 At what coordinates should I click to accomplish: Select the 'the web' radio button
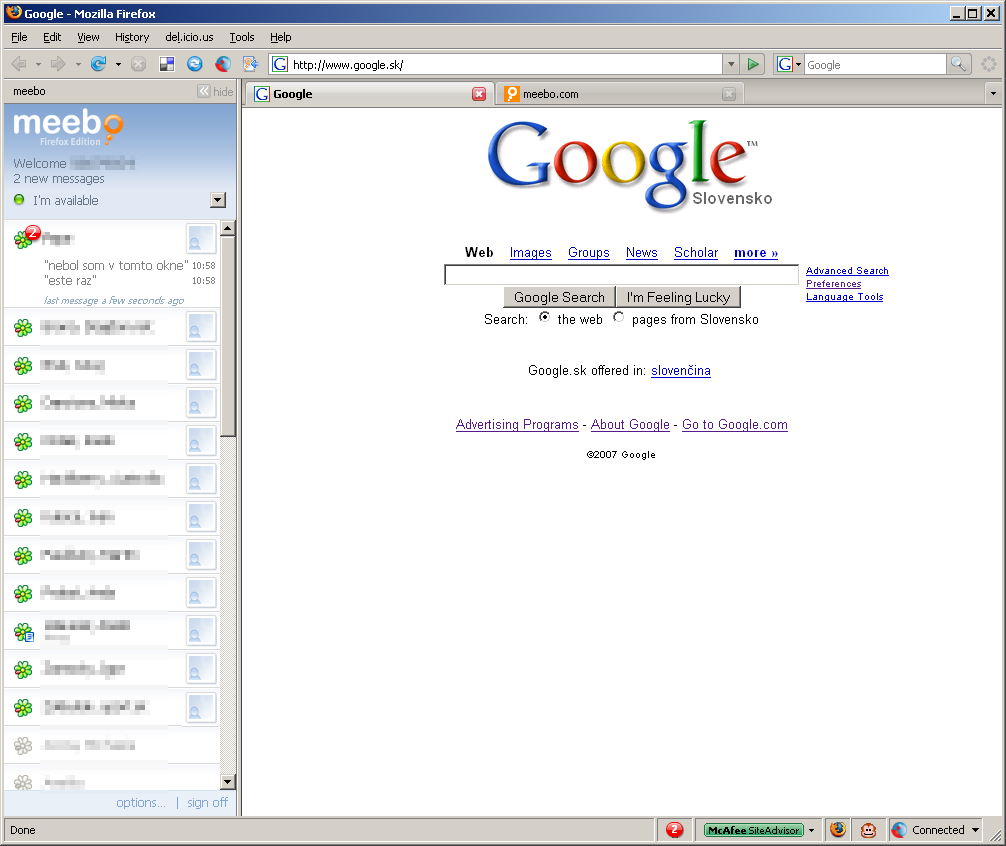pyautogui.click(x=544, y=317)
